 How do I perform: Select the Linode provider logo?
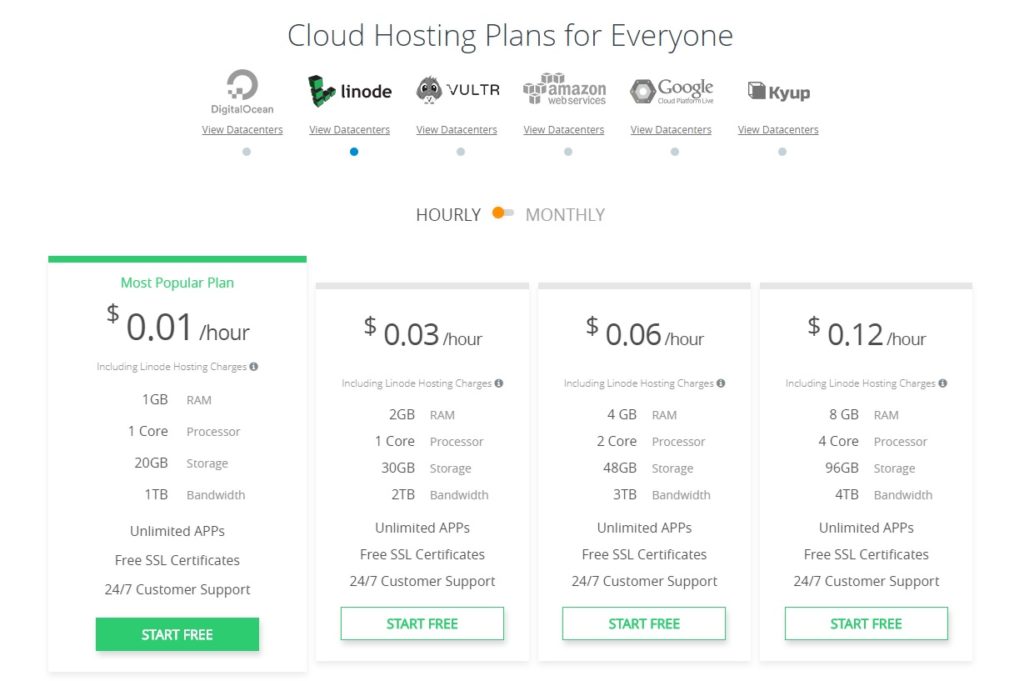[x=349, y=91]
